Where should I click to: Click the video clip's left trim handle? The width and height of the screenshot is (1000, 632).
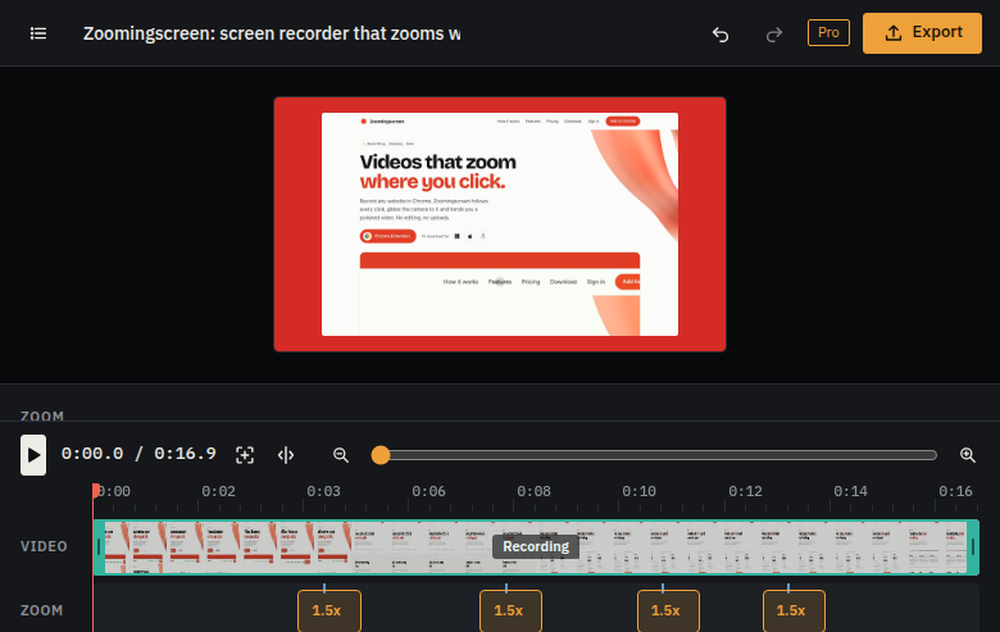(x=99, y=547)
